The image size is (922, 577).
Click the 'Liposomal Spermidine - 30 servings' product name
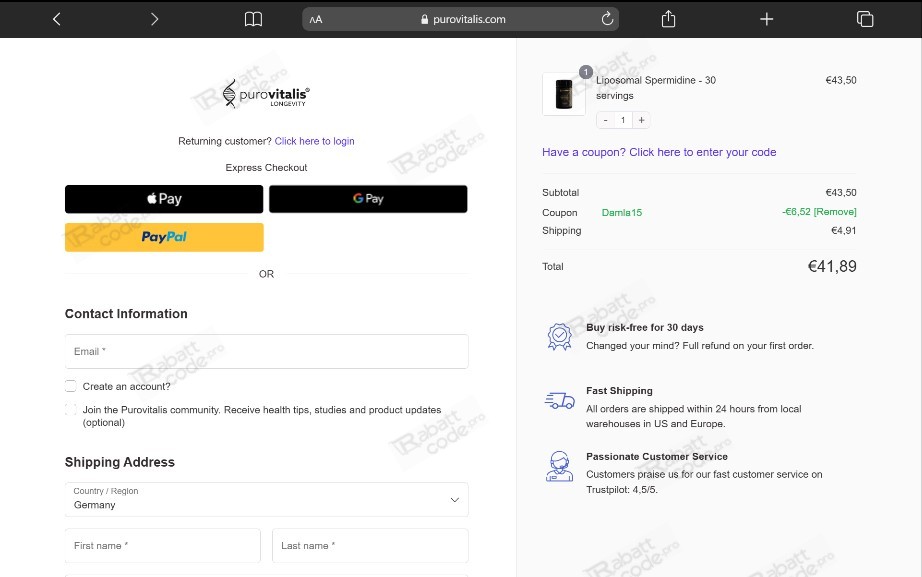[x=656, y=88]
